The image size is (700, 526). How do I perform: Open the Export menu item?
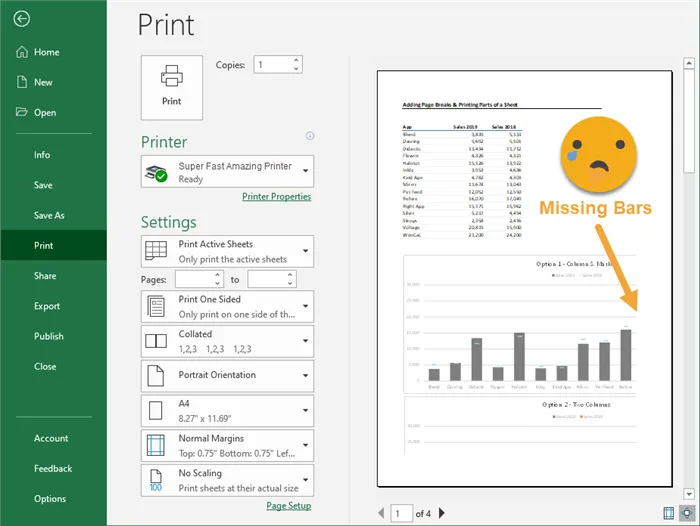coord(47,306)
